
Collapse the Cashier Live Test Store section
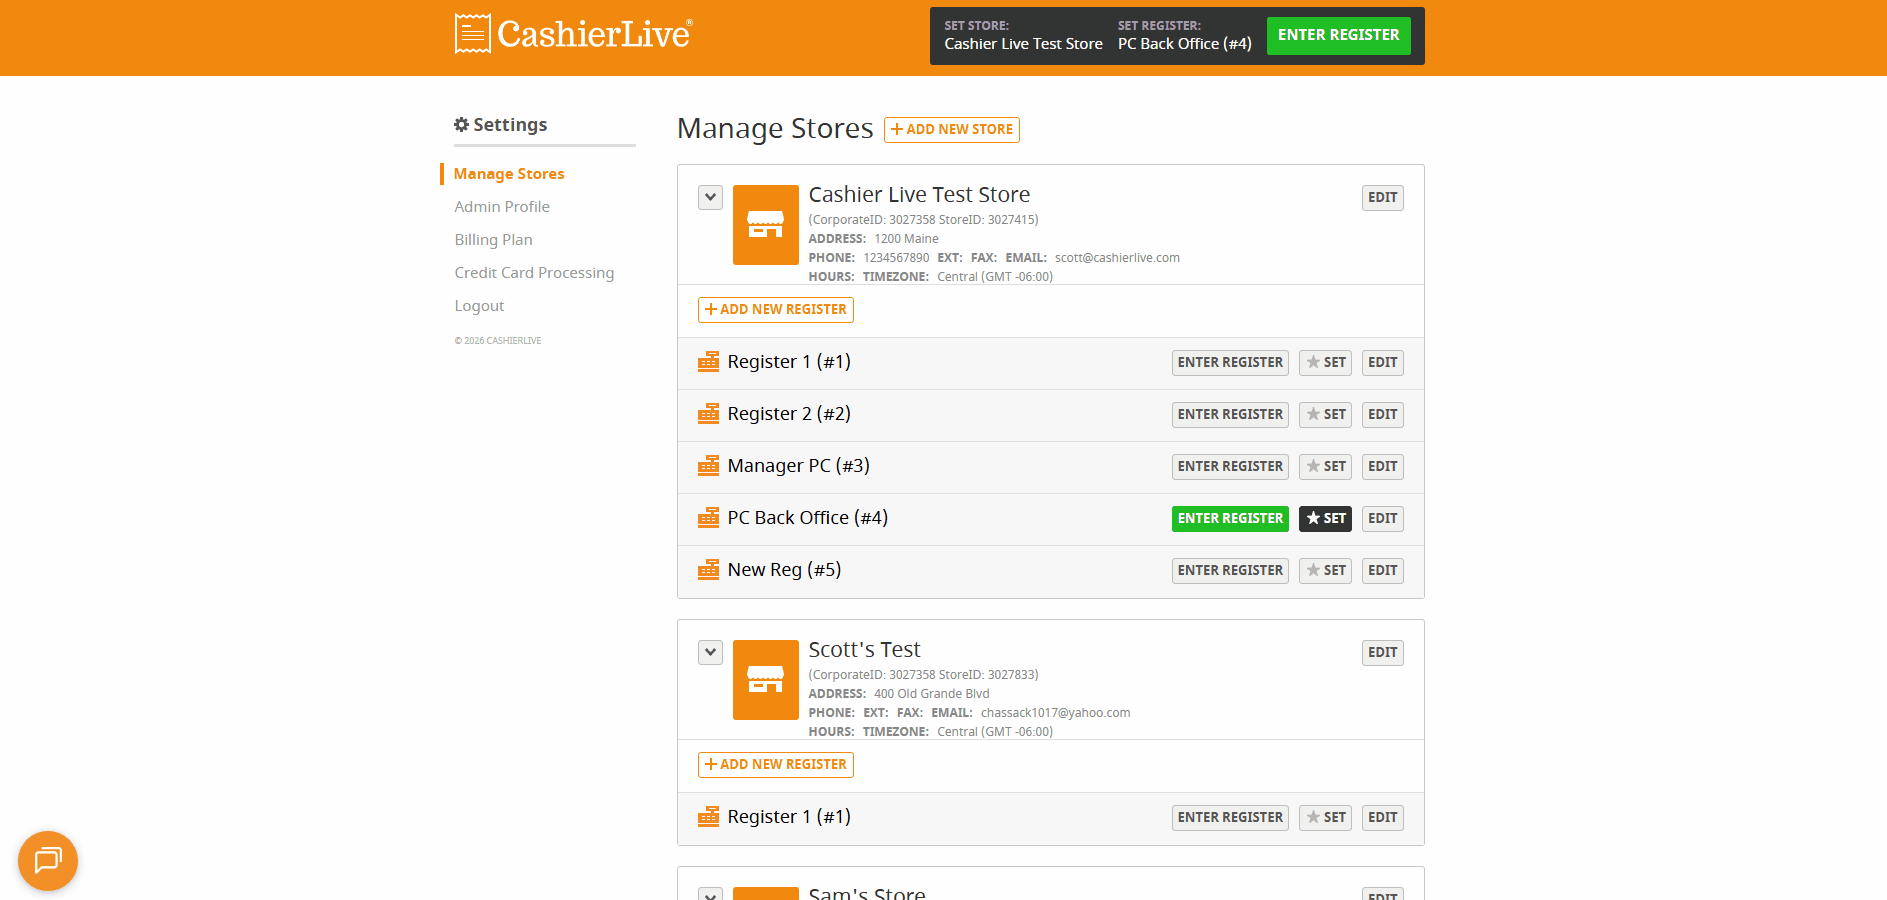(710, 197)
